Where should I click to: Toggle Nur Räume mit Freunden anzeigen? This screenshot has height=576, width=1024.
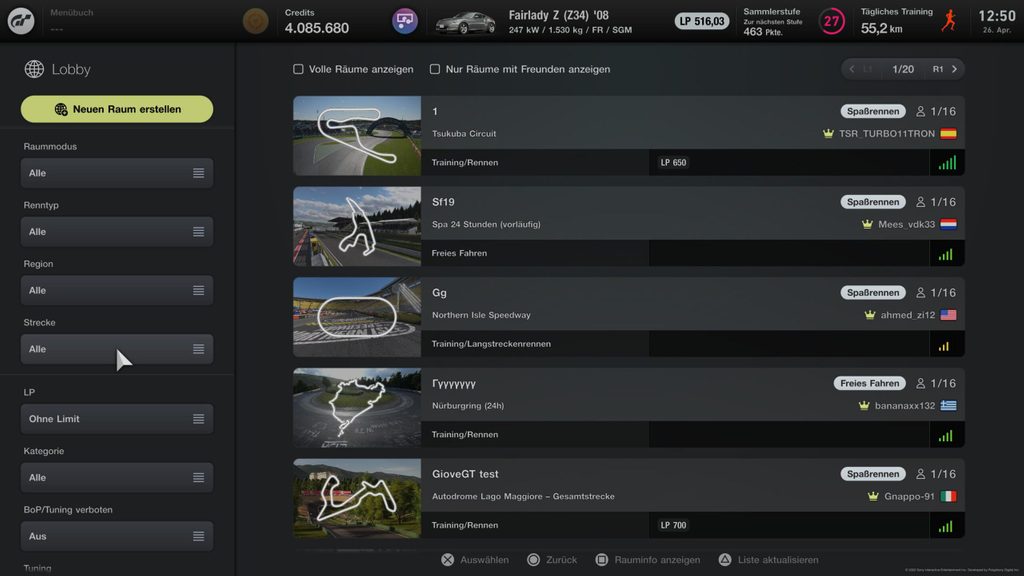click(x=435, y=69)
